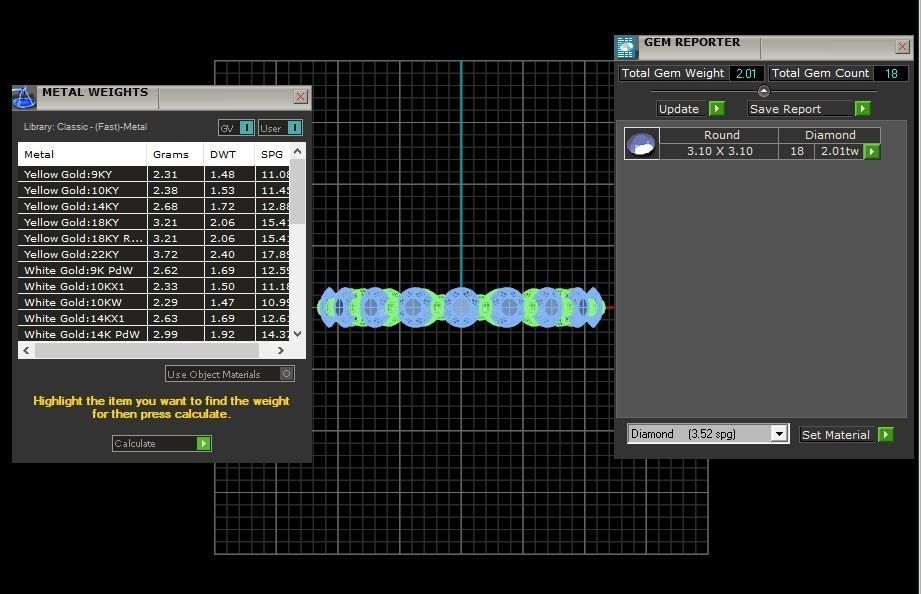
Task: Click the Gem Reporter panel icon
Action: (x=626, y=48)
